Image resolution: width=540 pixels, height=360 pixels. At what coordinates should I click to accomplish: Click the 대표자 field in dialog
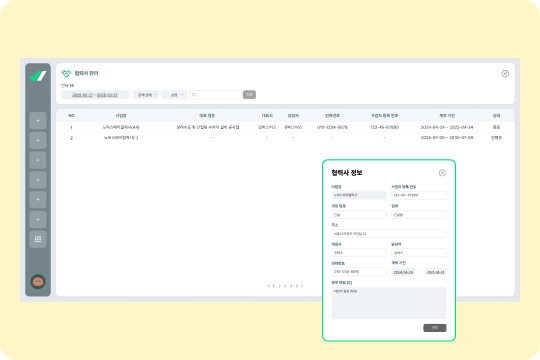359,253
